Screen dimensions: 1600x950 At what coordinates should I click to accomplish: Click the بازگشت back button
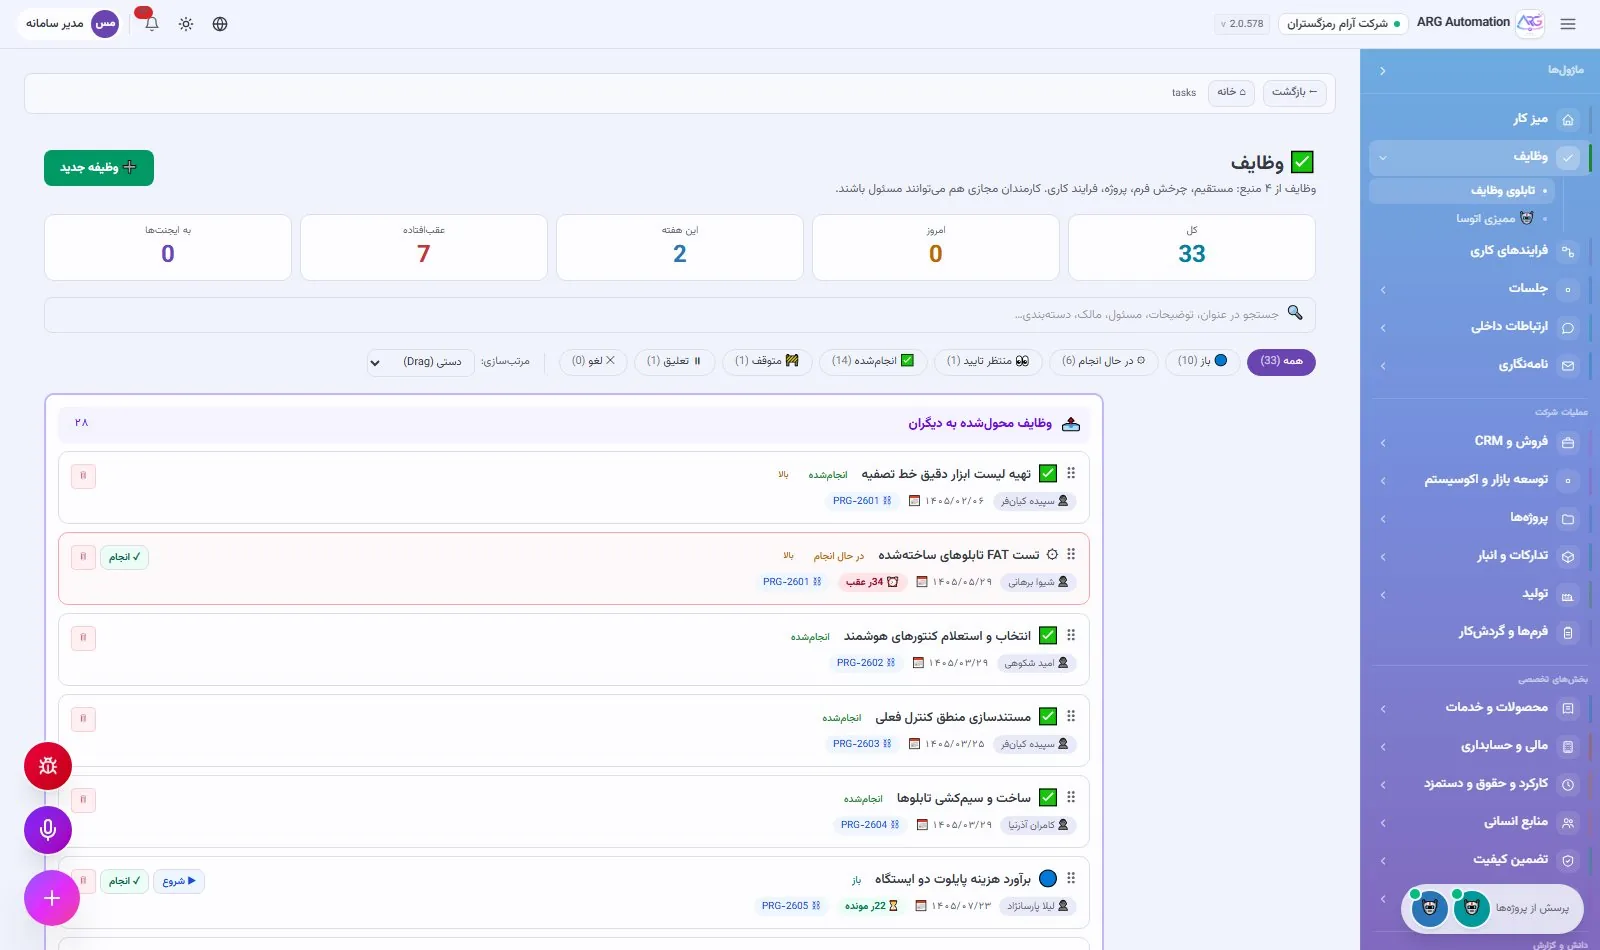click(x=1294, y=92)
